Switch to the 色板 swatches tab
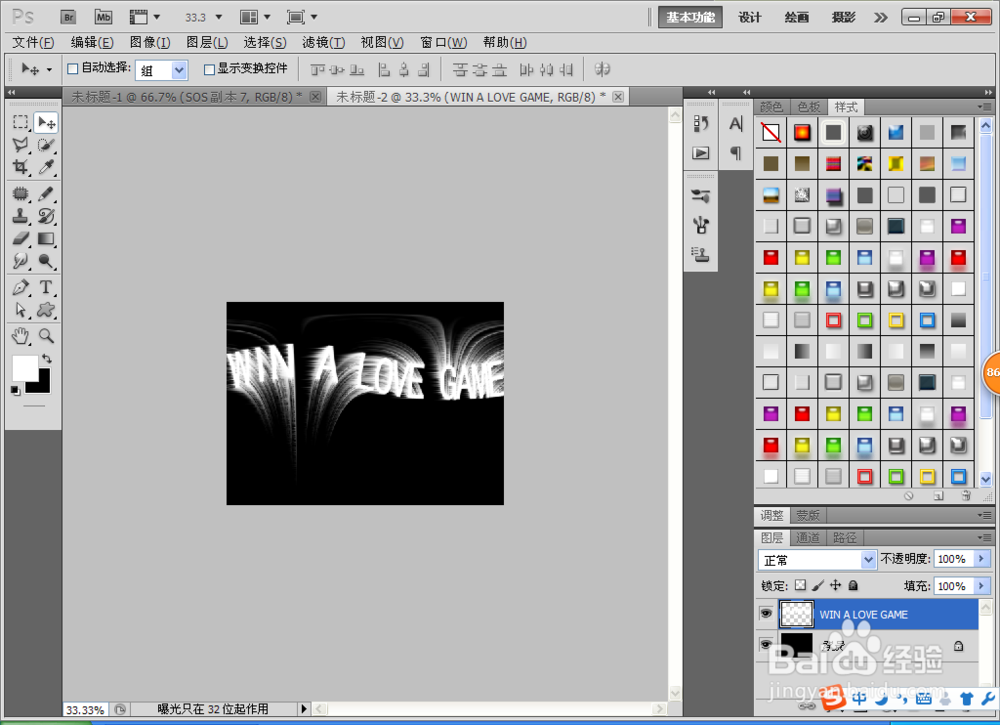Viewport: 1000px width, 725px height. point(809,106)
